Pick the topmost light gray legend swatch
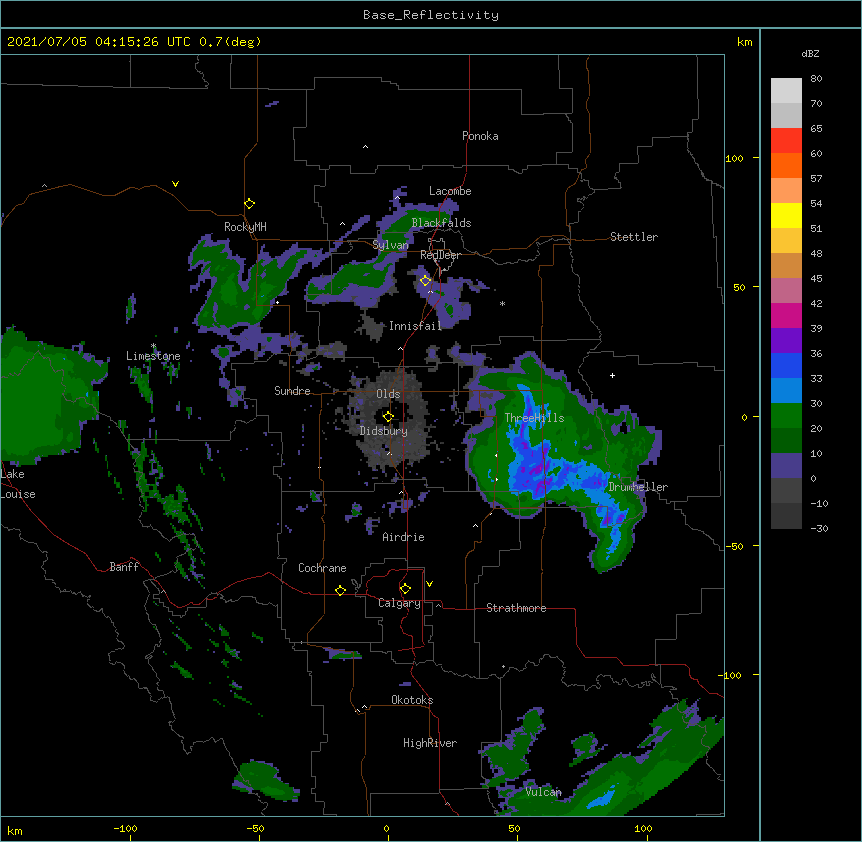This screenshot has width=862, height=842. pyautogui.click(x=786, y=91)
